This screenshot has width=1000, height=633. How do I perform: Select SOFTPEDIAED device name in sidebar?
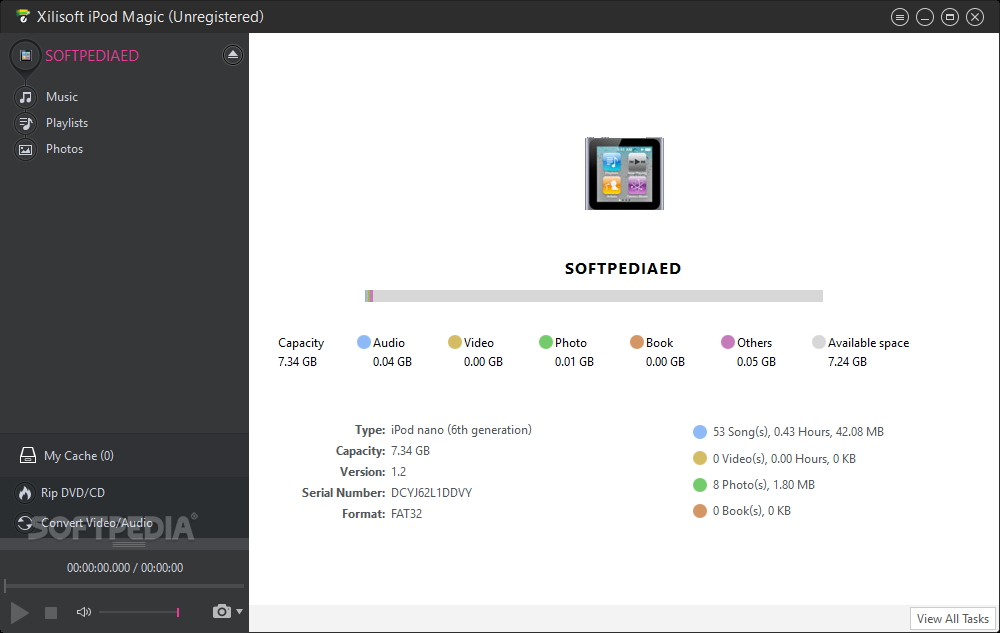(92, 56)
